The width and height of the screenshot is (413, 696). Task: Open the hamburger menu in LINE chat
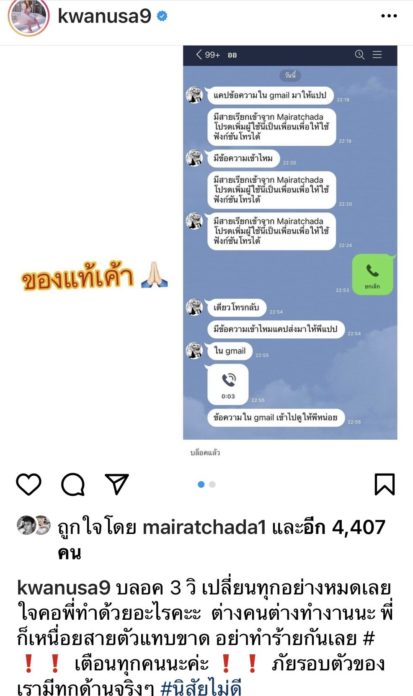[377, 55]
